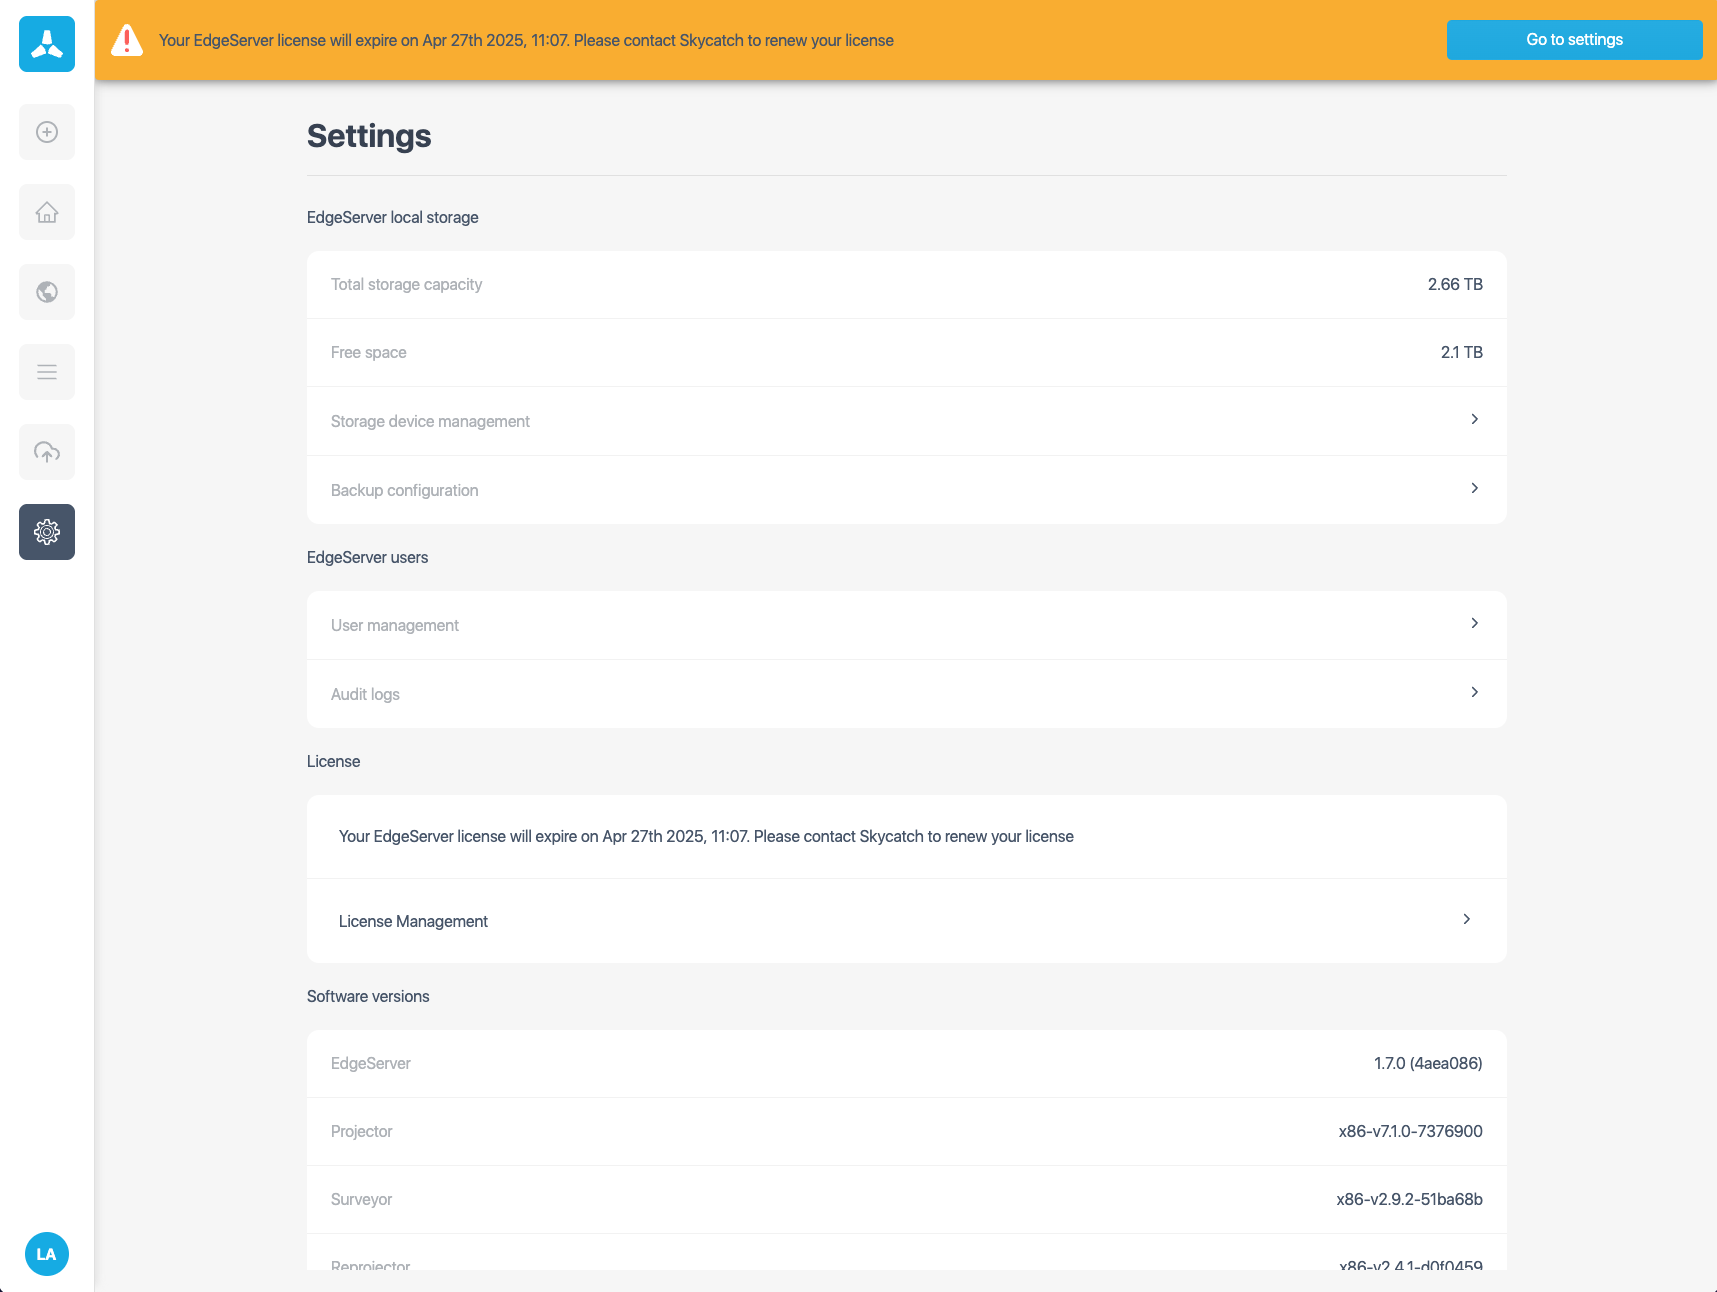Click the Software versions heading
Image resolution: width=1717 pixels, height=1292 pixels.
[x=368, y=996]
